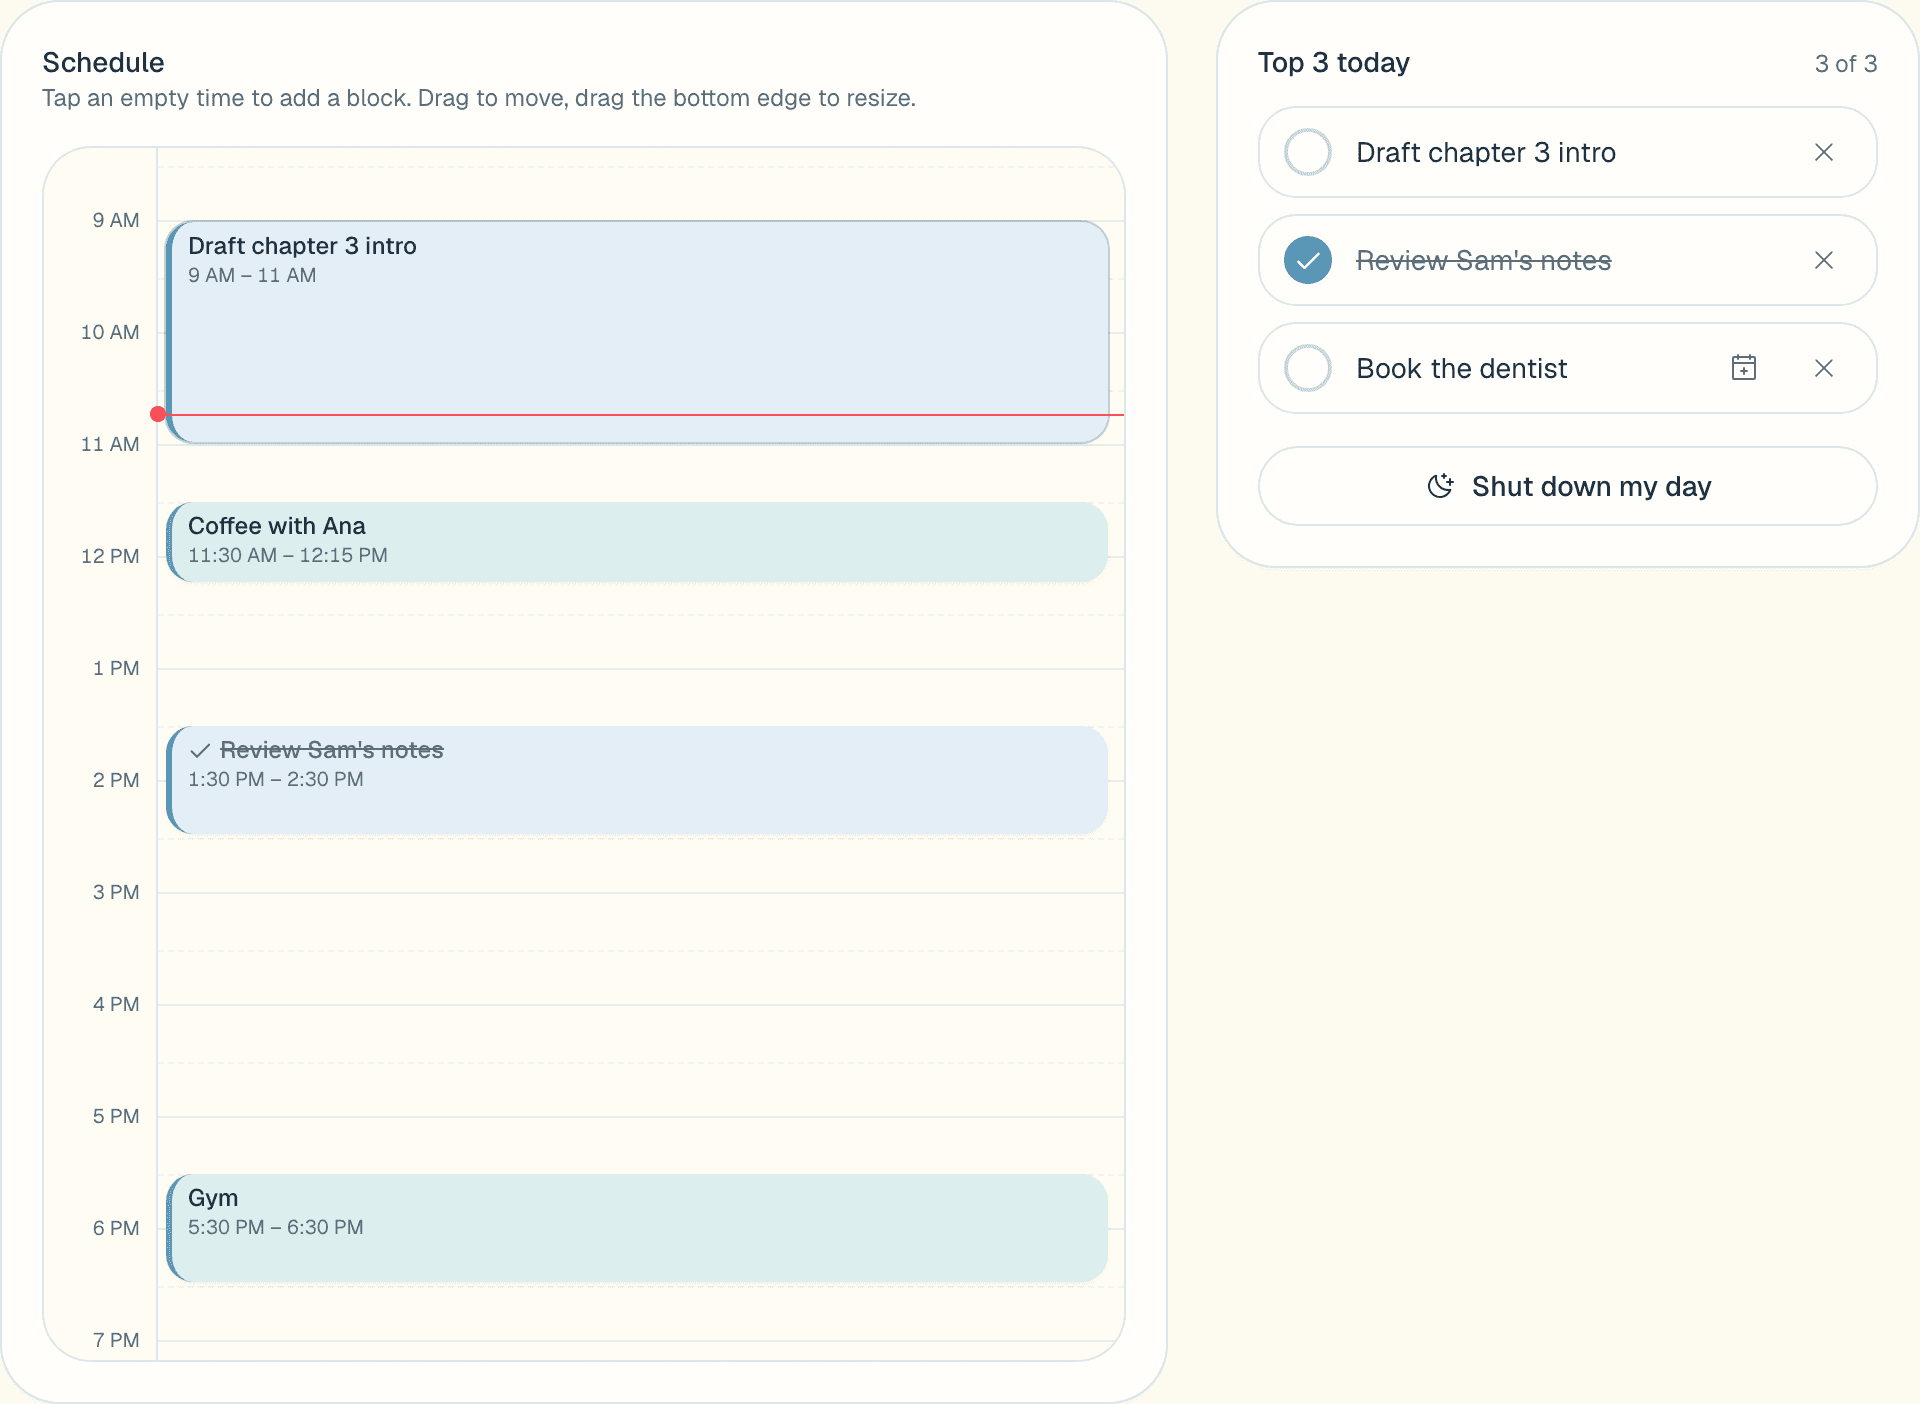
Task: Open the Review Sam's notes schedule block
Action: click(x=638, y=780)
